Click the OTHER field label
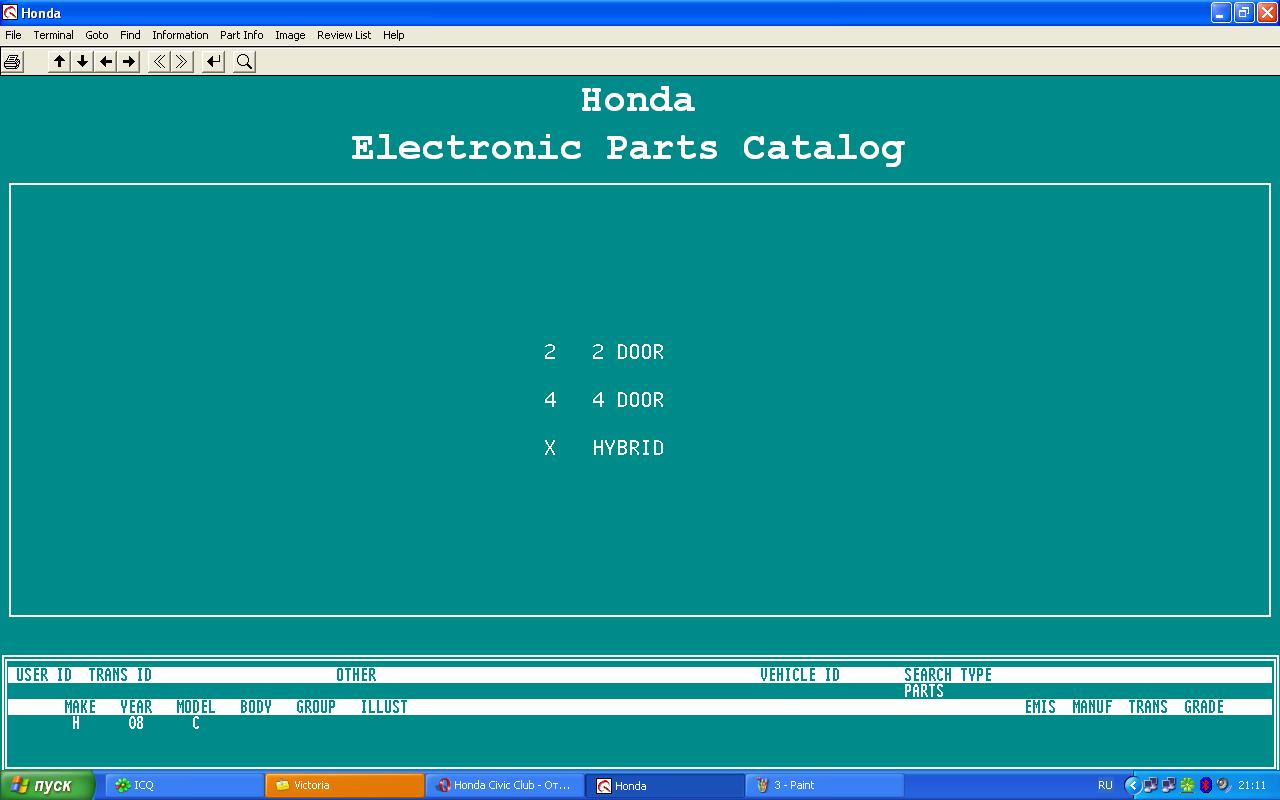 pos(356,675)
